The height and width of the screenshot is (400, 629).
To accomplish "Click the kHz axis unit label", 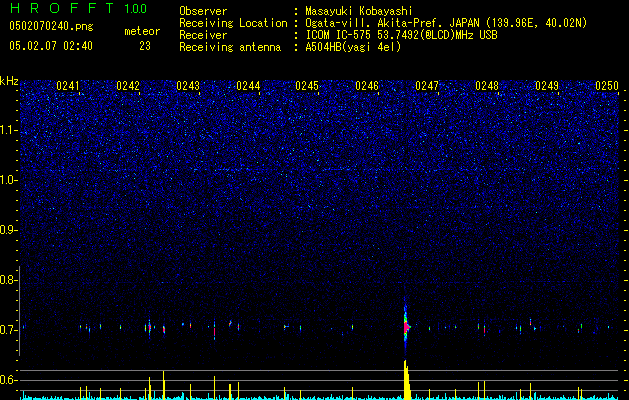I will [x=9, y=81].
